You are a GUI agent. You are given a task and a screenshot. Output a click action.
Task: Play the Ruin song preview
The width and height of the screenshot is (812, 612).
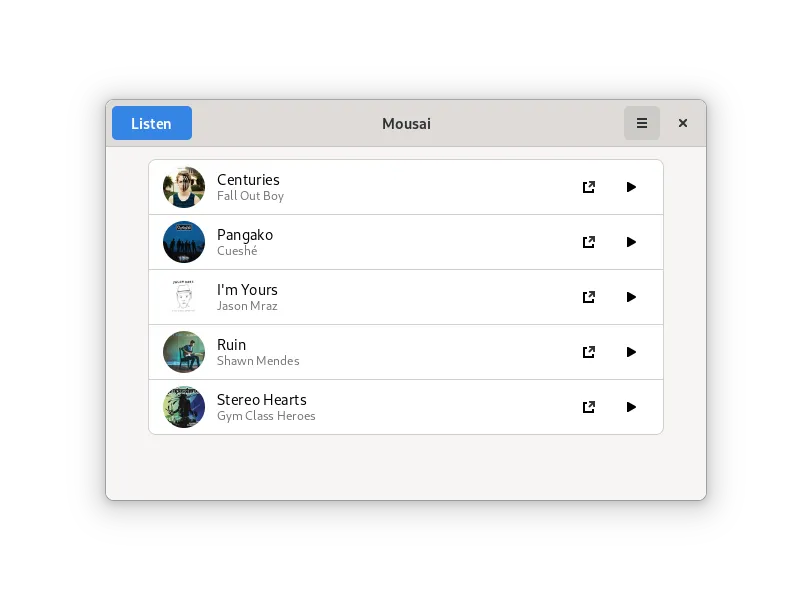631,352
